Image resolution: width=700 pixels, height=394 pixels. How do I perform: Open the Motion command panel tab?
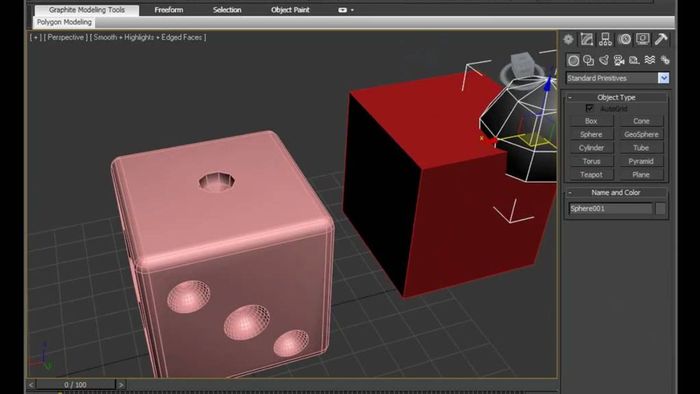pyautogui.click(x=624, y=39)
